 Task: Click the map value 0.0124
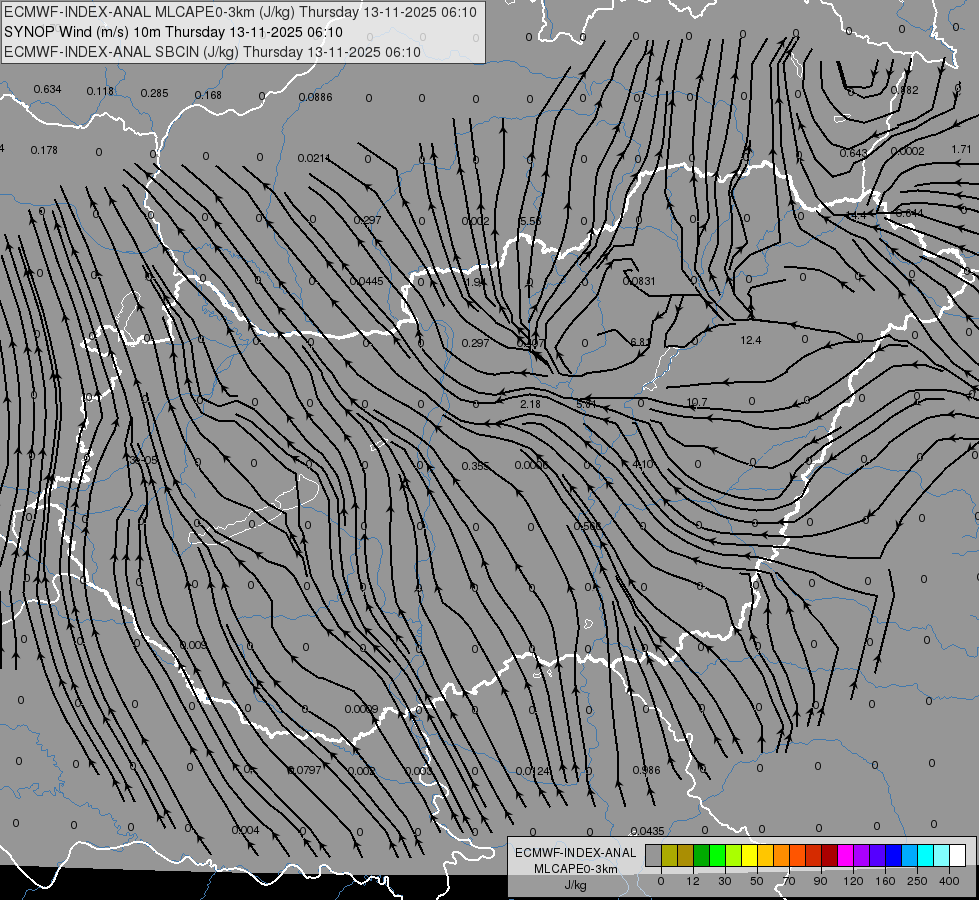pos(534,771)
